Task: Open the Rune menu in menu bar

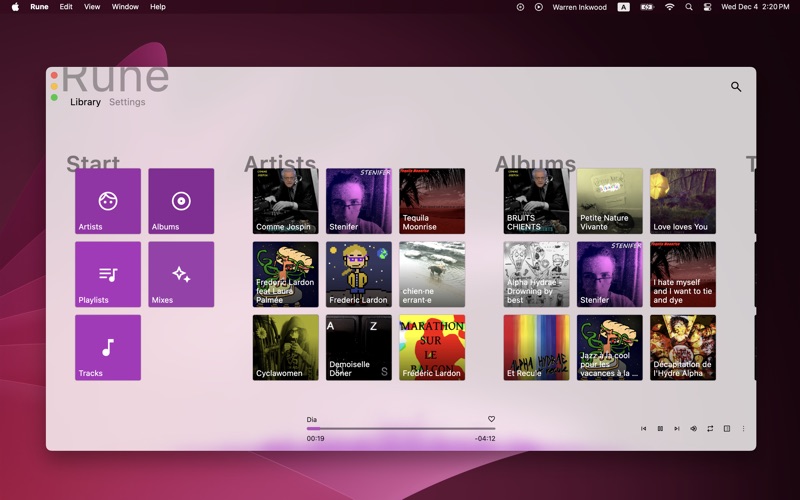Action: click(x=39, y=7)
